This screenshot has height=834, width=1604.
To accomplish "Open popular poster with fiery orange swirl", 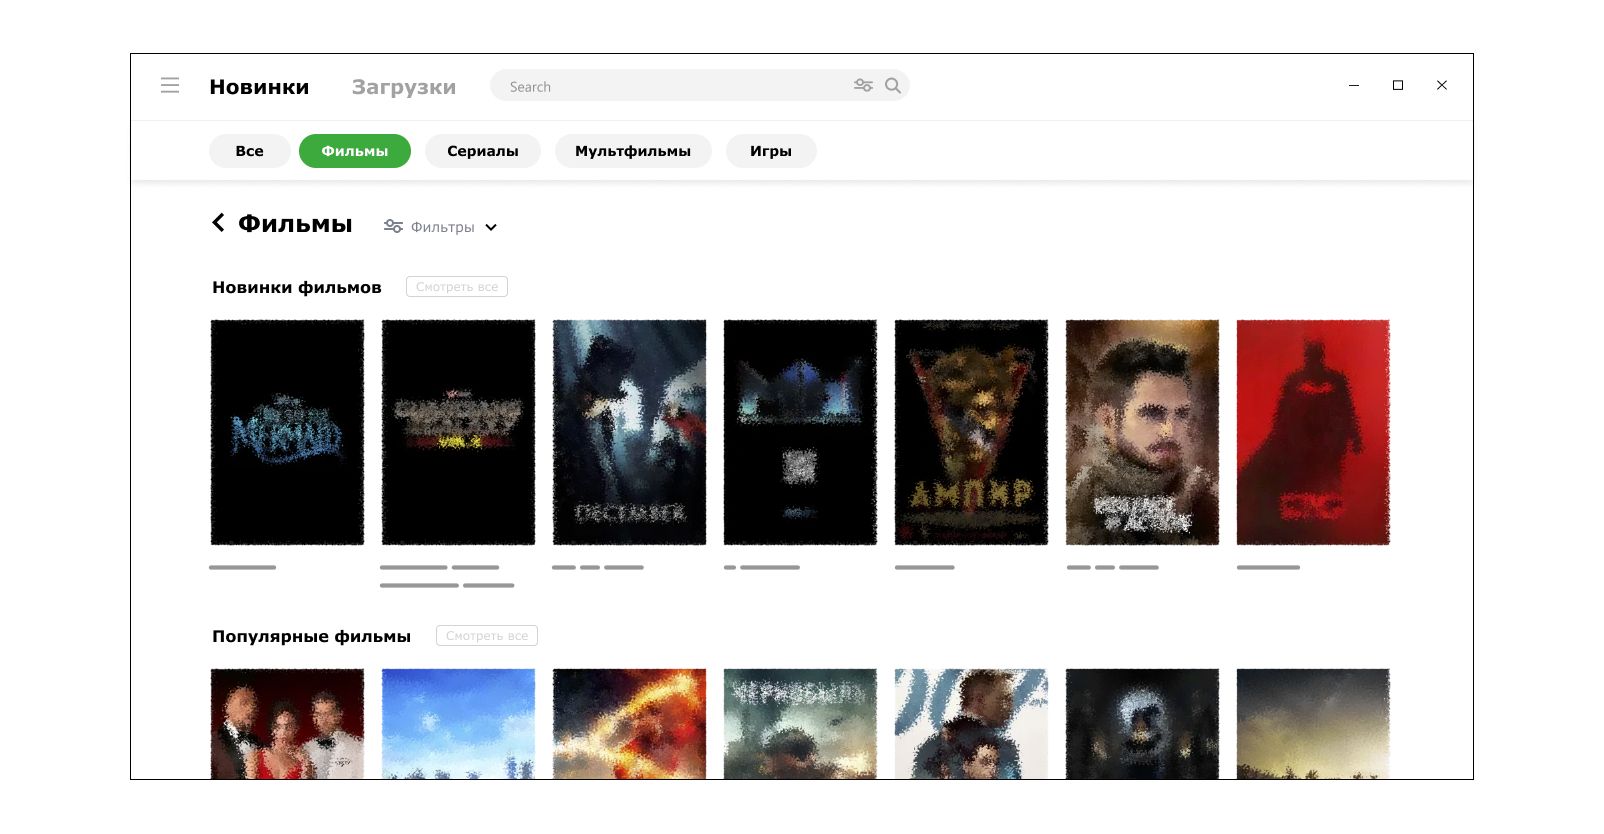I will (629, 724).
